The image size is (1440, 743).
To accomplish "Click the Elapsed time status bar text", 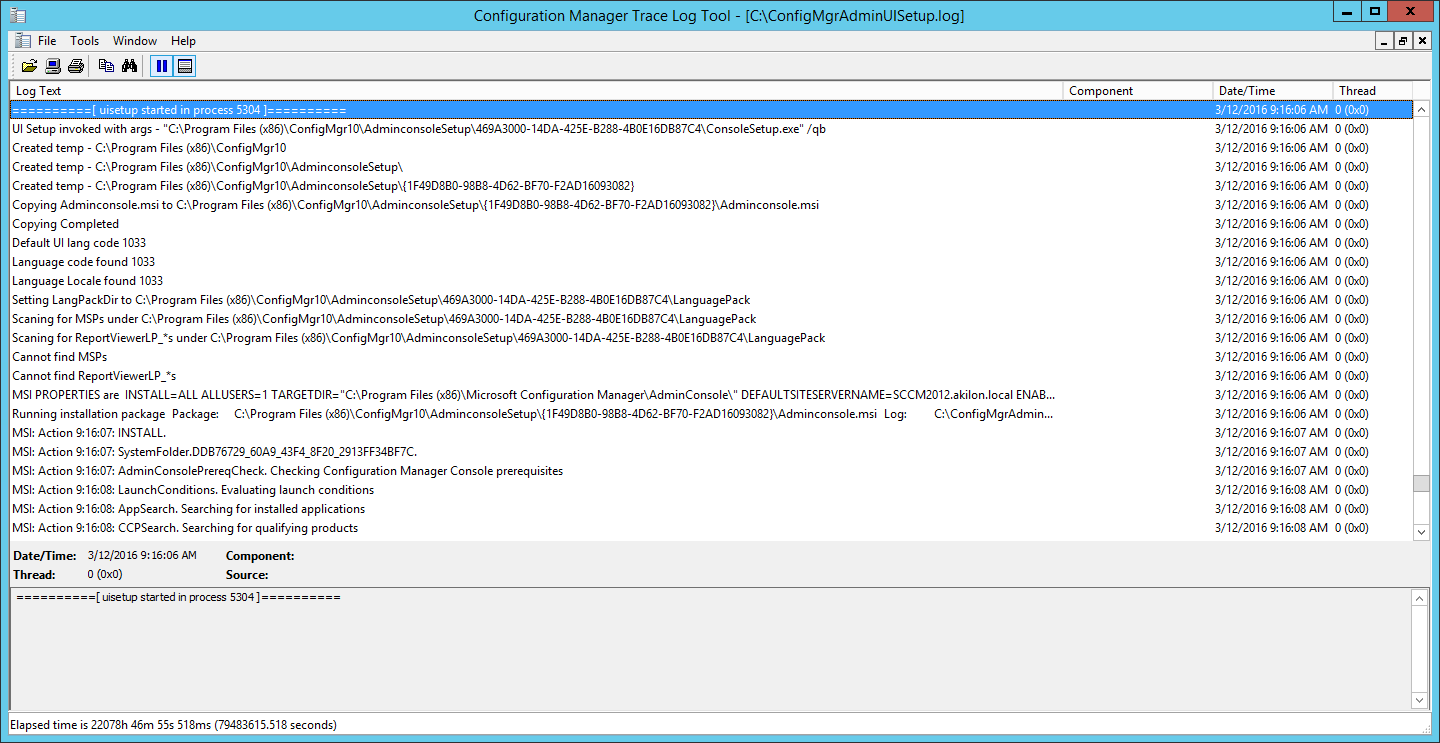I will coord(173,725).
